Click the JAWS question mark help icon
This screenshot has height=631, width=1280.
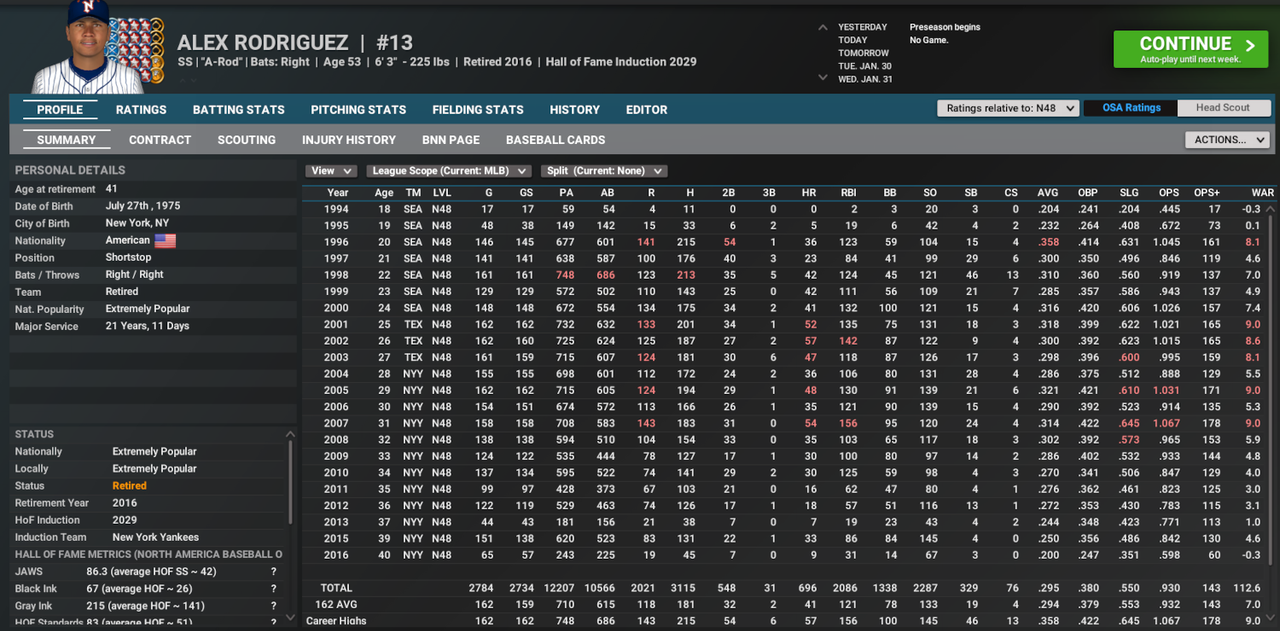273,572
